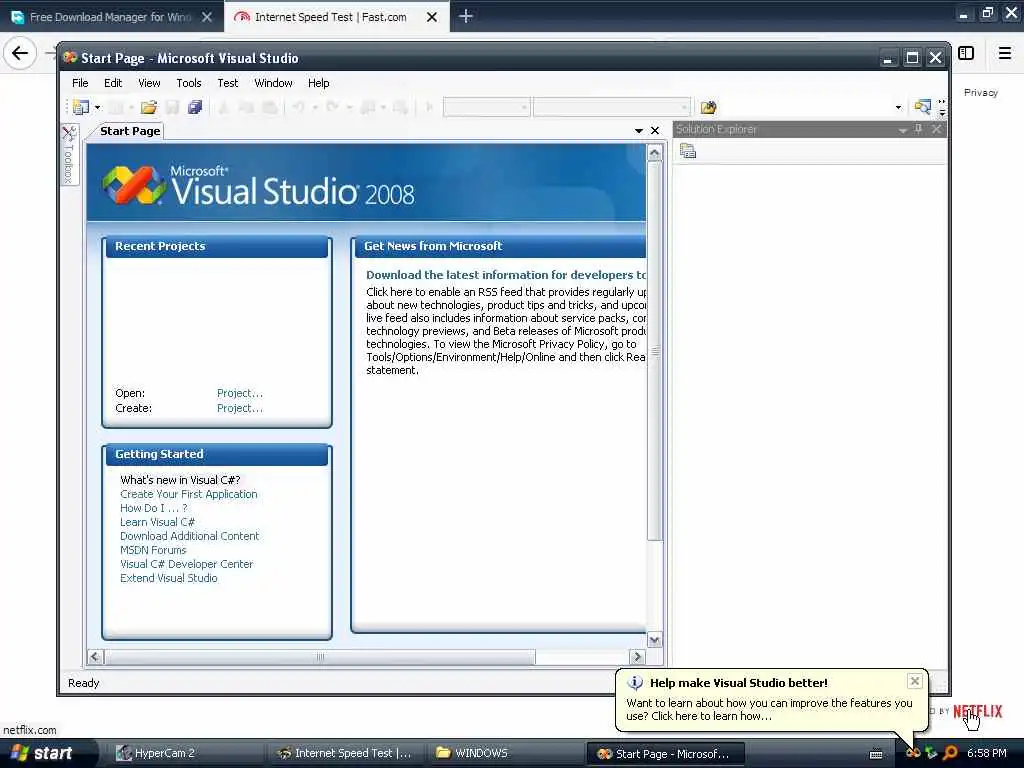1024x768 pixels.
Task: Open the Toolbox side tab
Action: pyautogui.click(x=69, y=154)
